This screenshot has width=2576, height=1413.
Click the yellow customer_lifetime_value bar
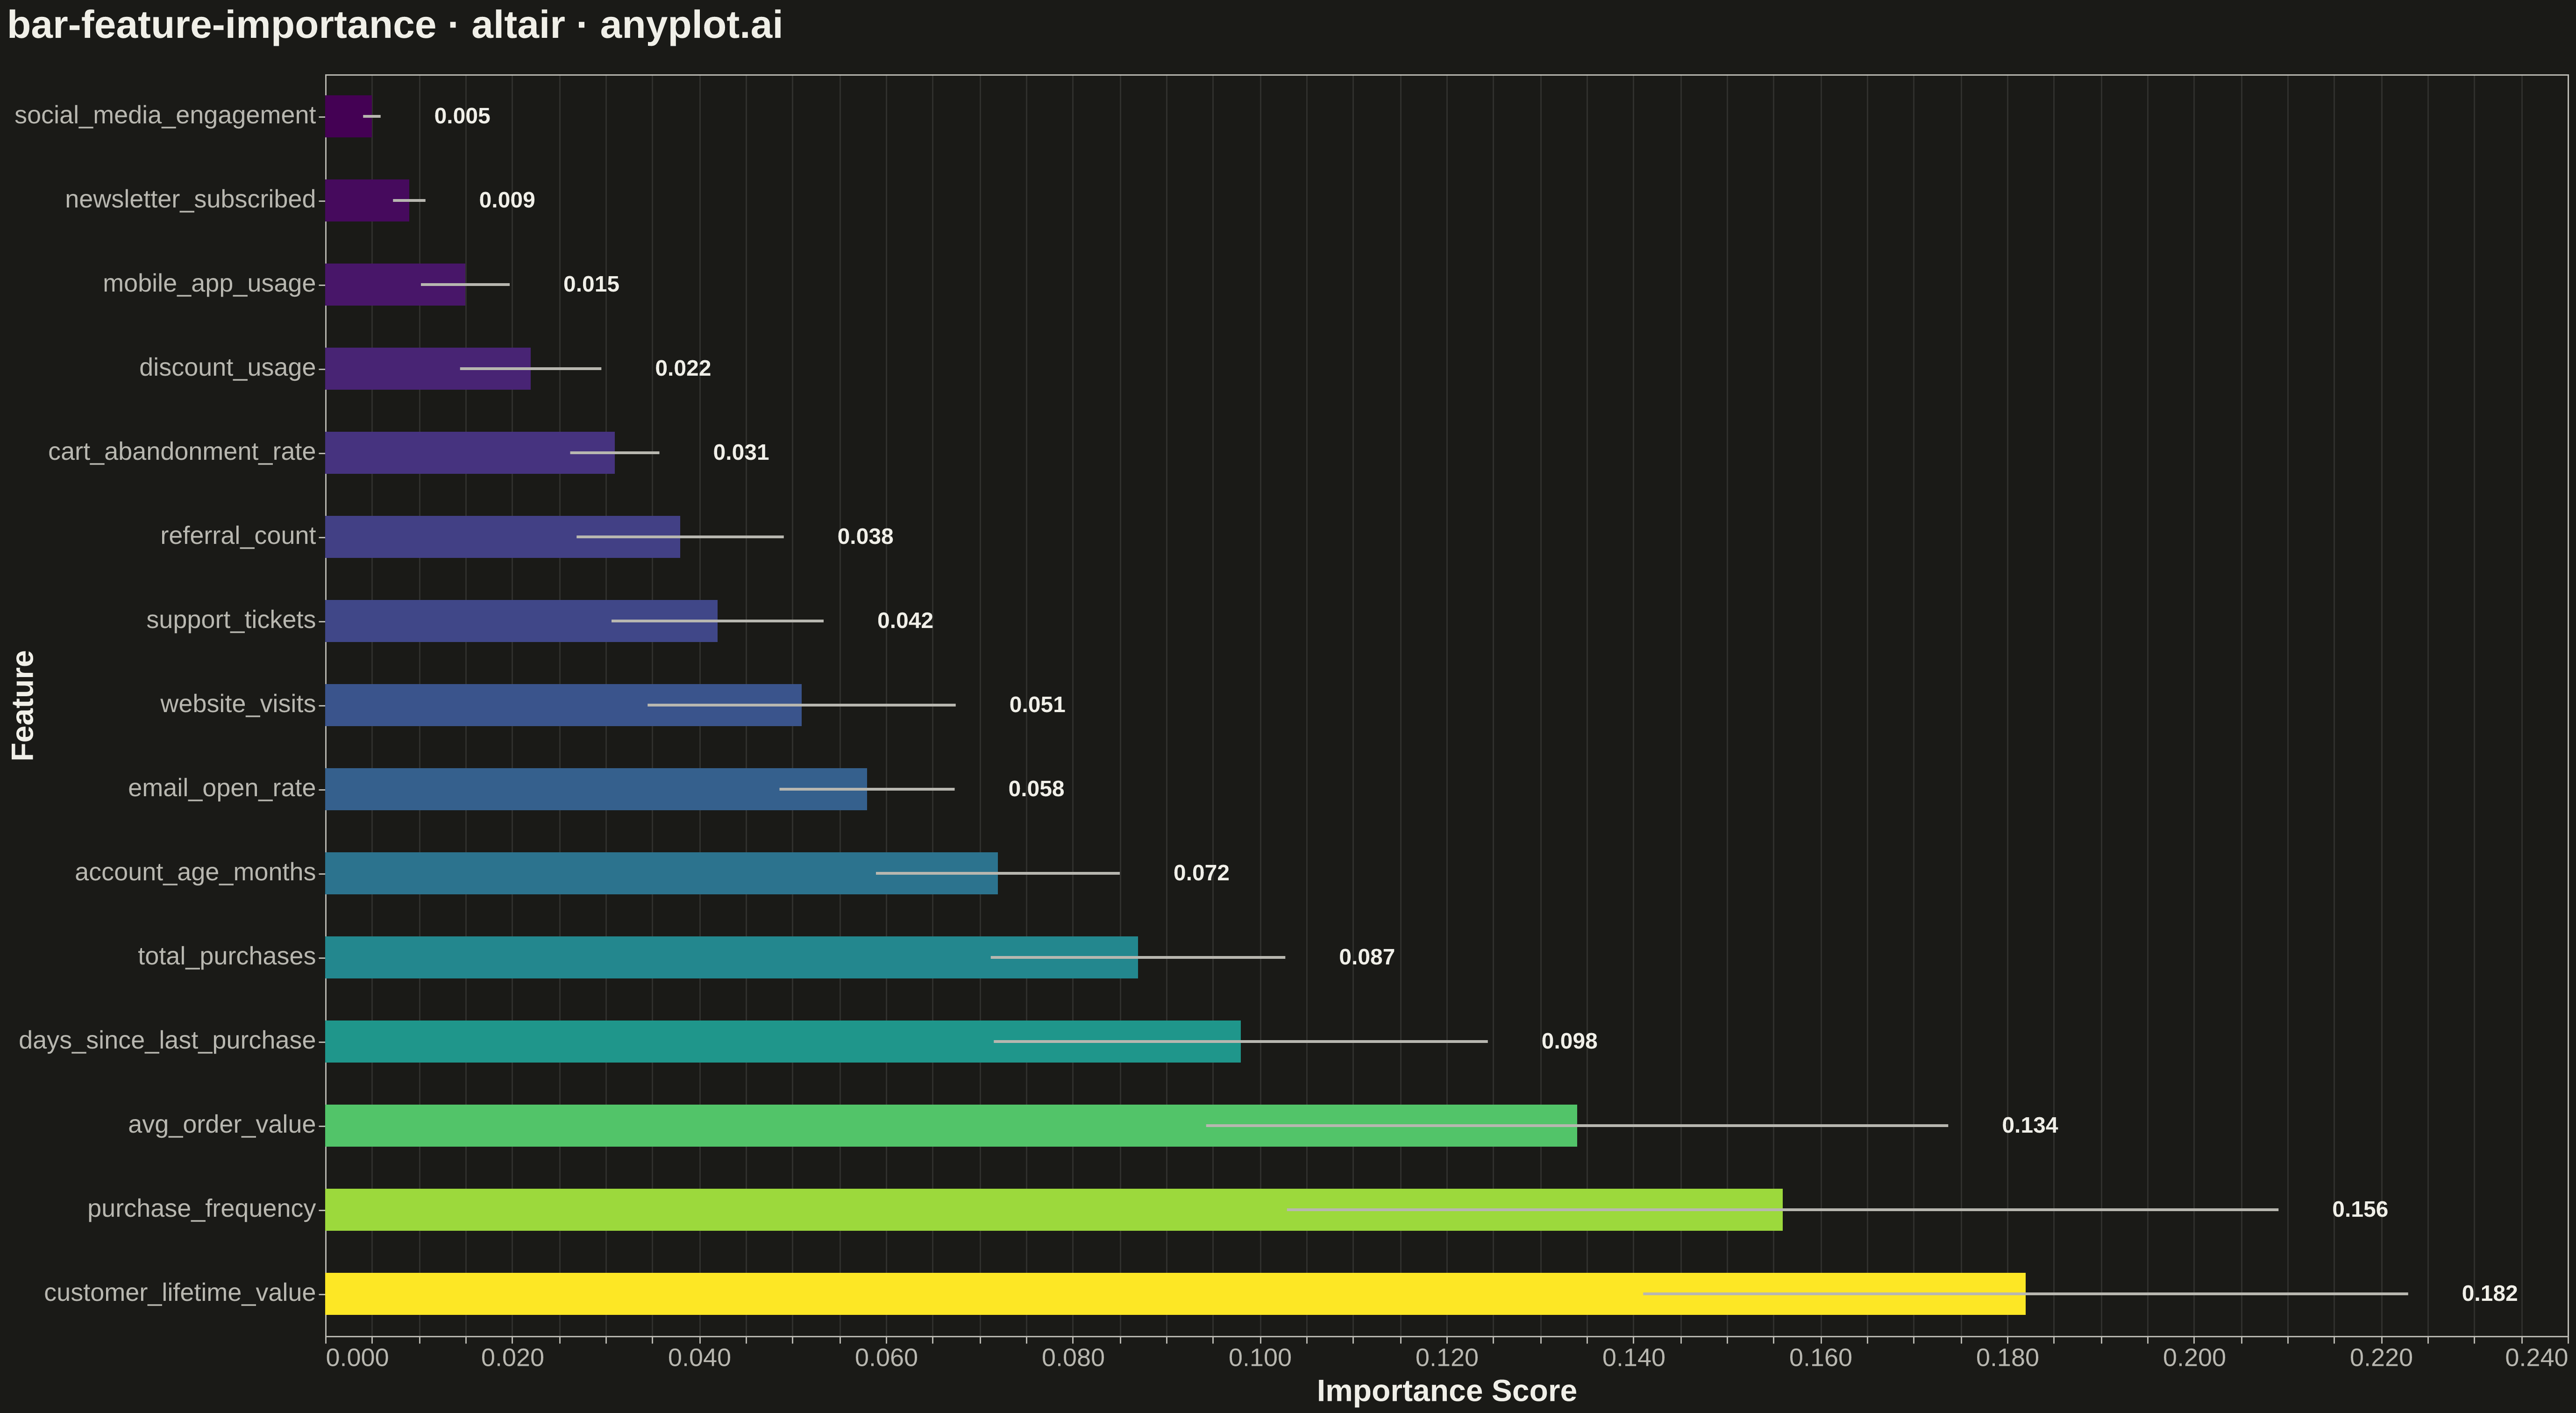coord(1175,1293)
